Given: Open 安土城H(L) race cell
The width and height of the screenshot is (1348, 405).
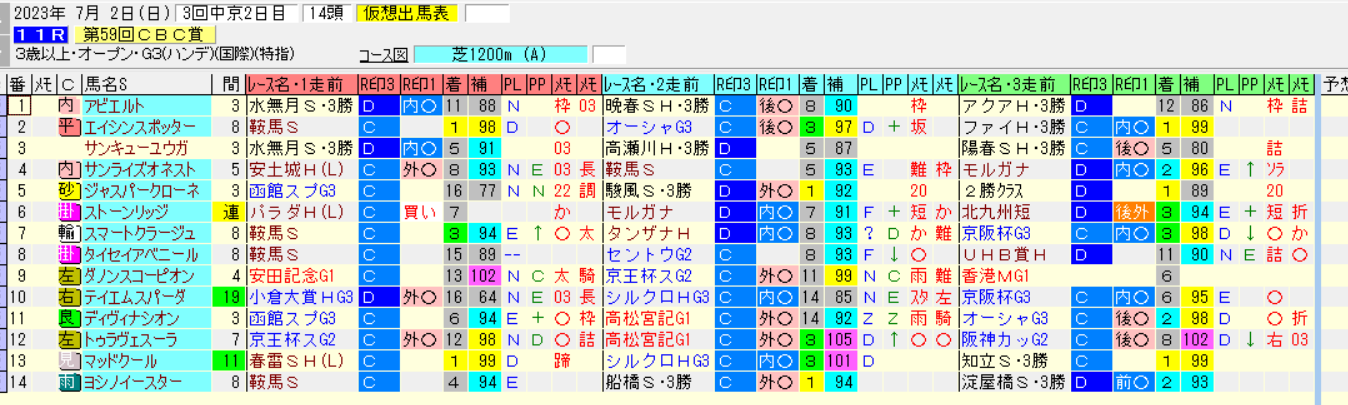Looking at the screenshot, I should (301, 169).
